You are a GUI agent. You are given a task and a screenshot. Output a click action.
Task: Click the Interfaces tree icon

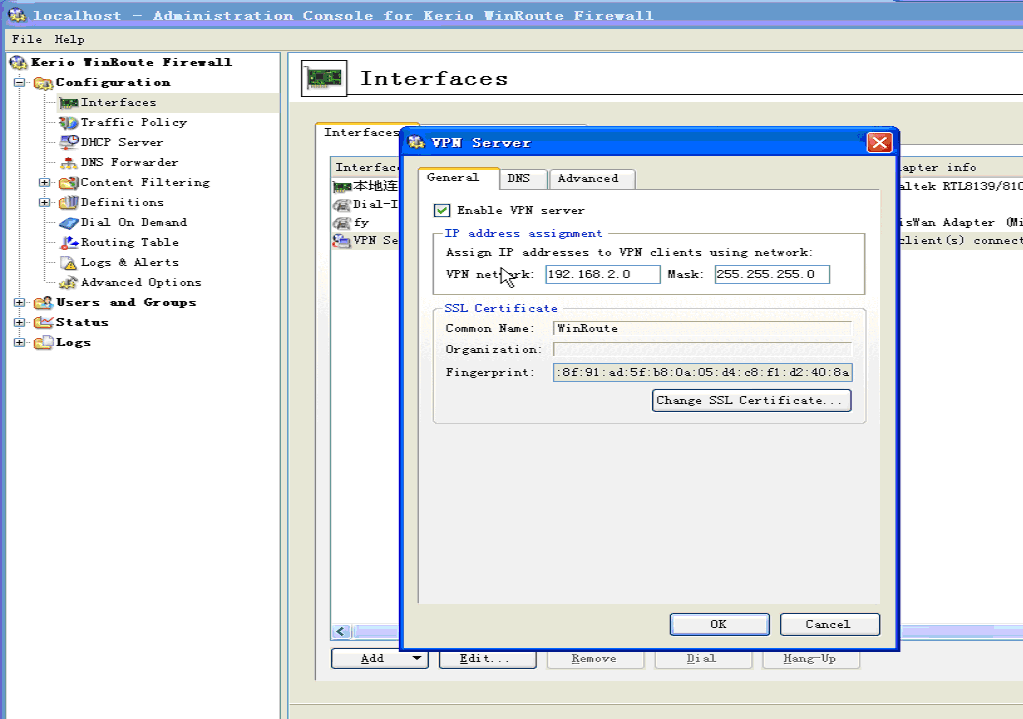(x=68, y=102)
